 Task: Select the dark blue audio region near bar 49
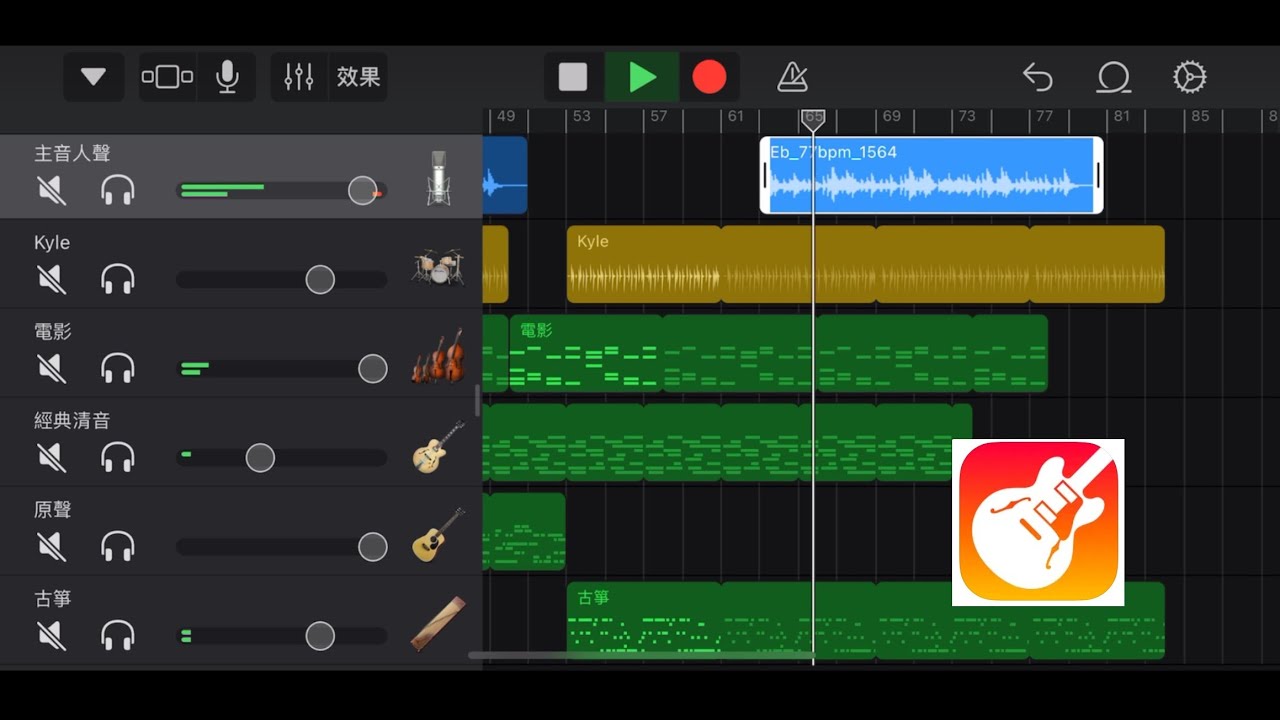[x=505, y=175]
